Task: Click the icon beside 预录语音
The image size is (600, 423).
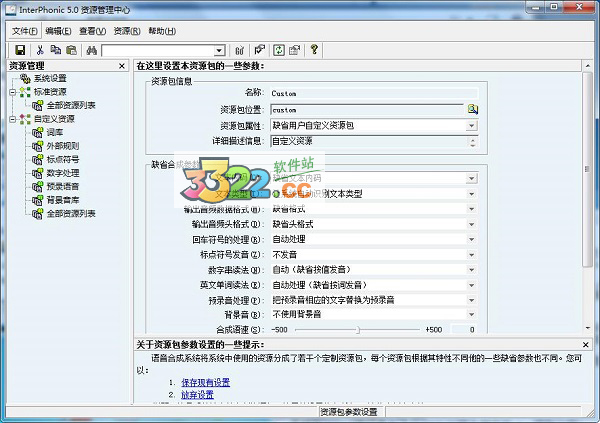Action: tap(38, 187)
